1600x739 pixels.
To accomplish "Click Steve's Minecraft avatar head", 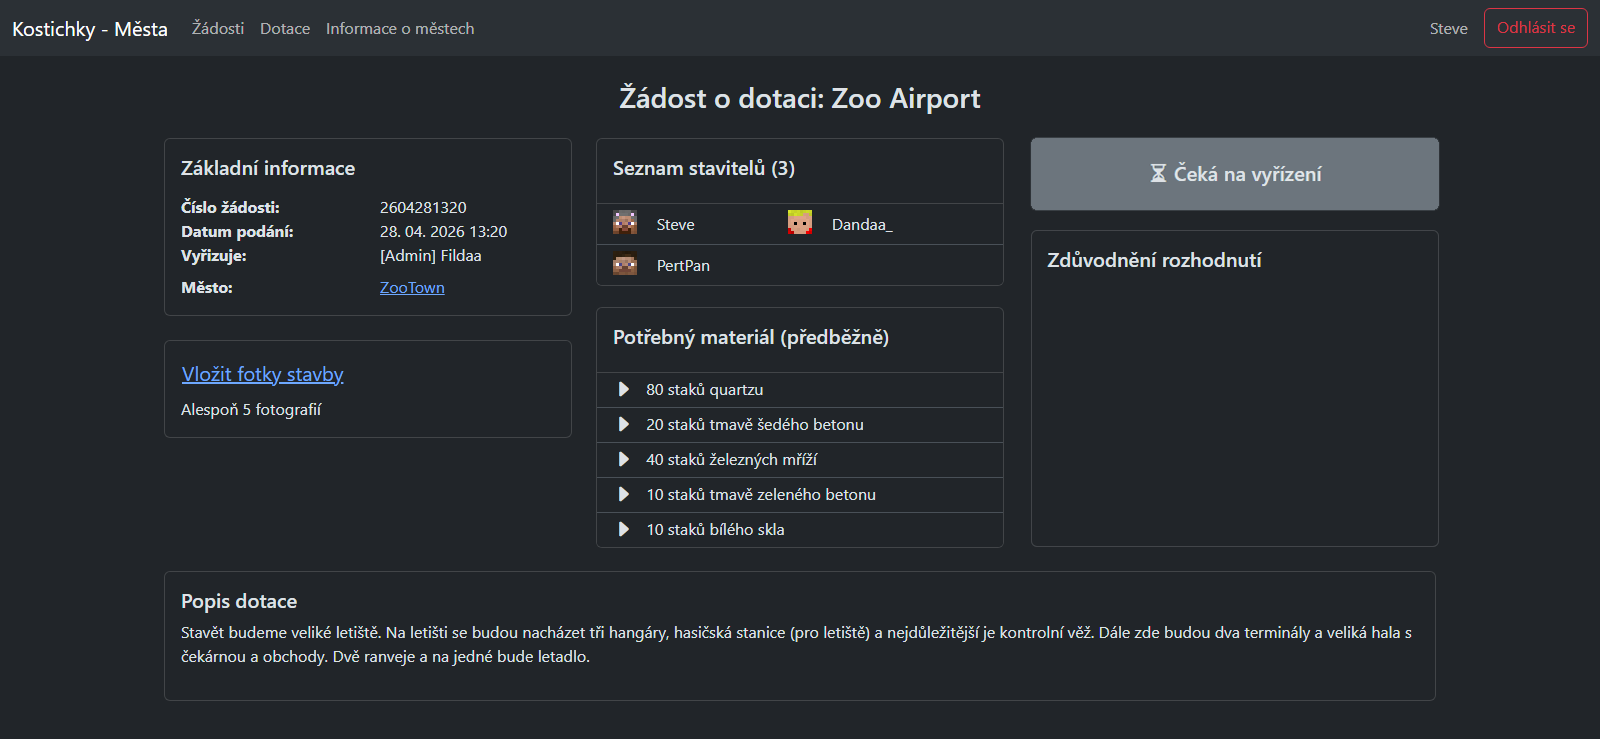I will click(x=625, y=222).
